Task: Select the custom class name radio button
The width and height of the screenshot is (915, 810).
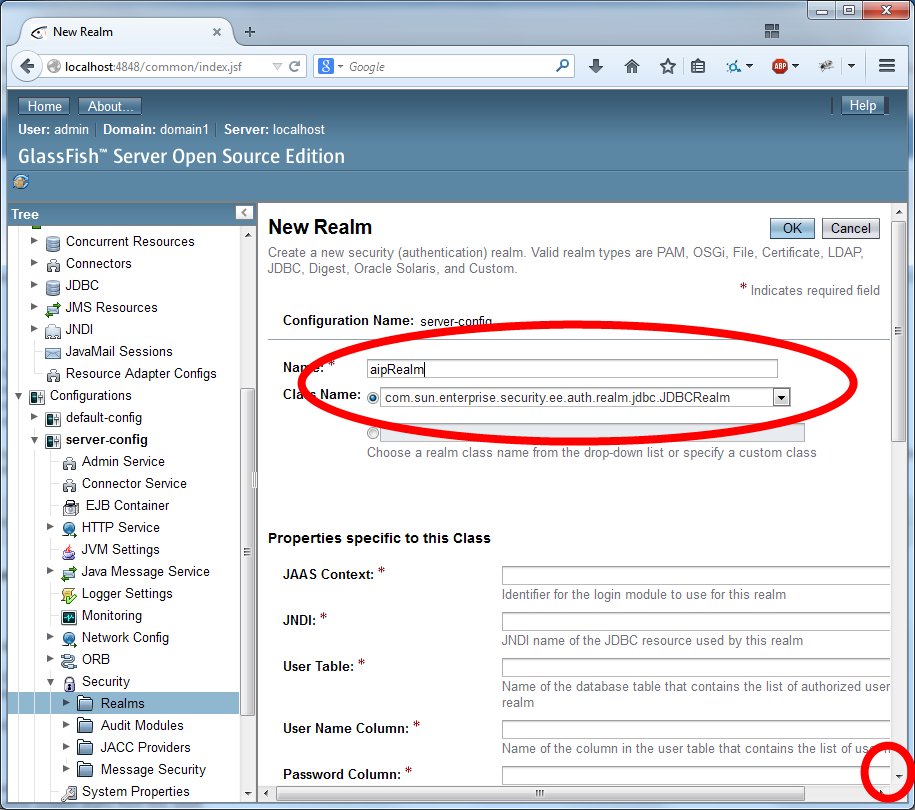Action: (x=373, y=433)
